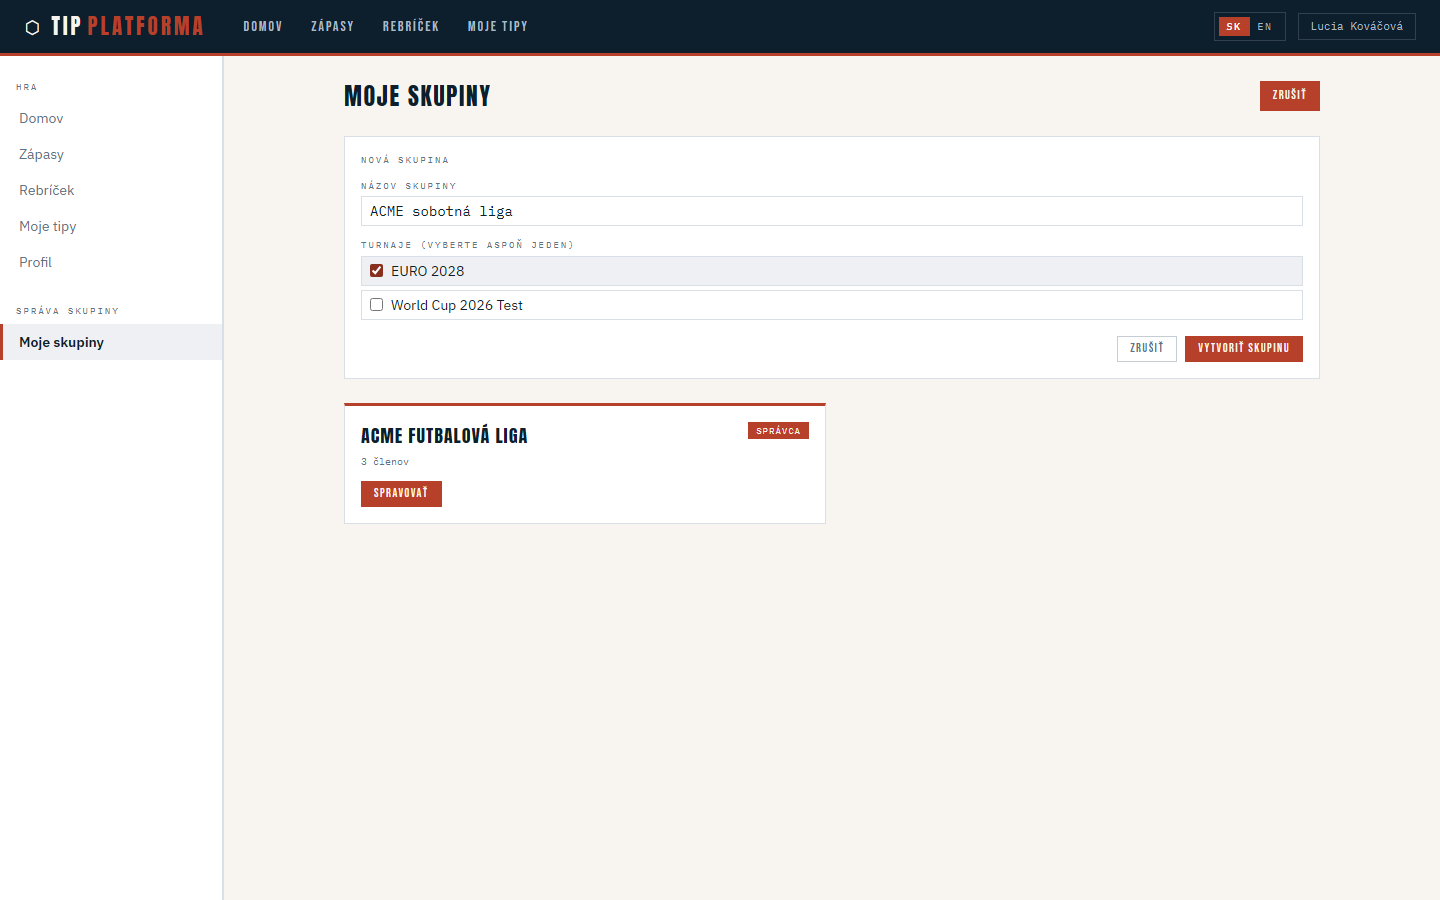Select the SK language option
1440x900 pixels.
coord(1234,27)
